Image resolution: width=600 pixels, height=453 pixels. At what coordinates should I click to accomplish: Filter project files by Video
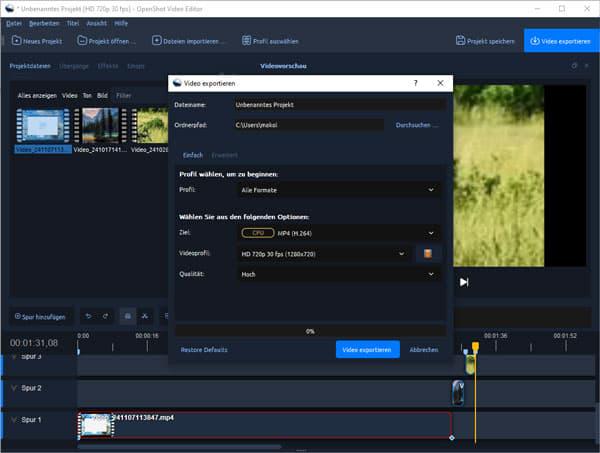pos(70,95)
